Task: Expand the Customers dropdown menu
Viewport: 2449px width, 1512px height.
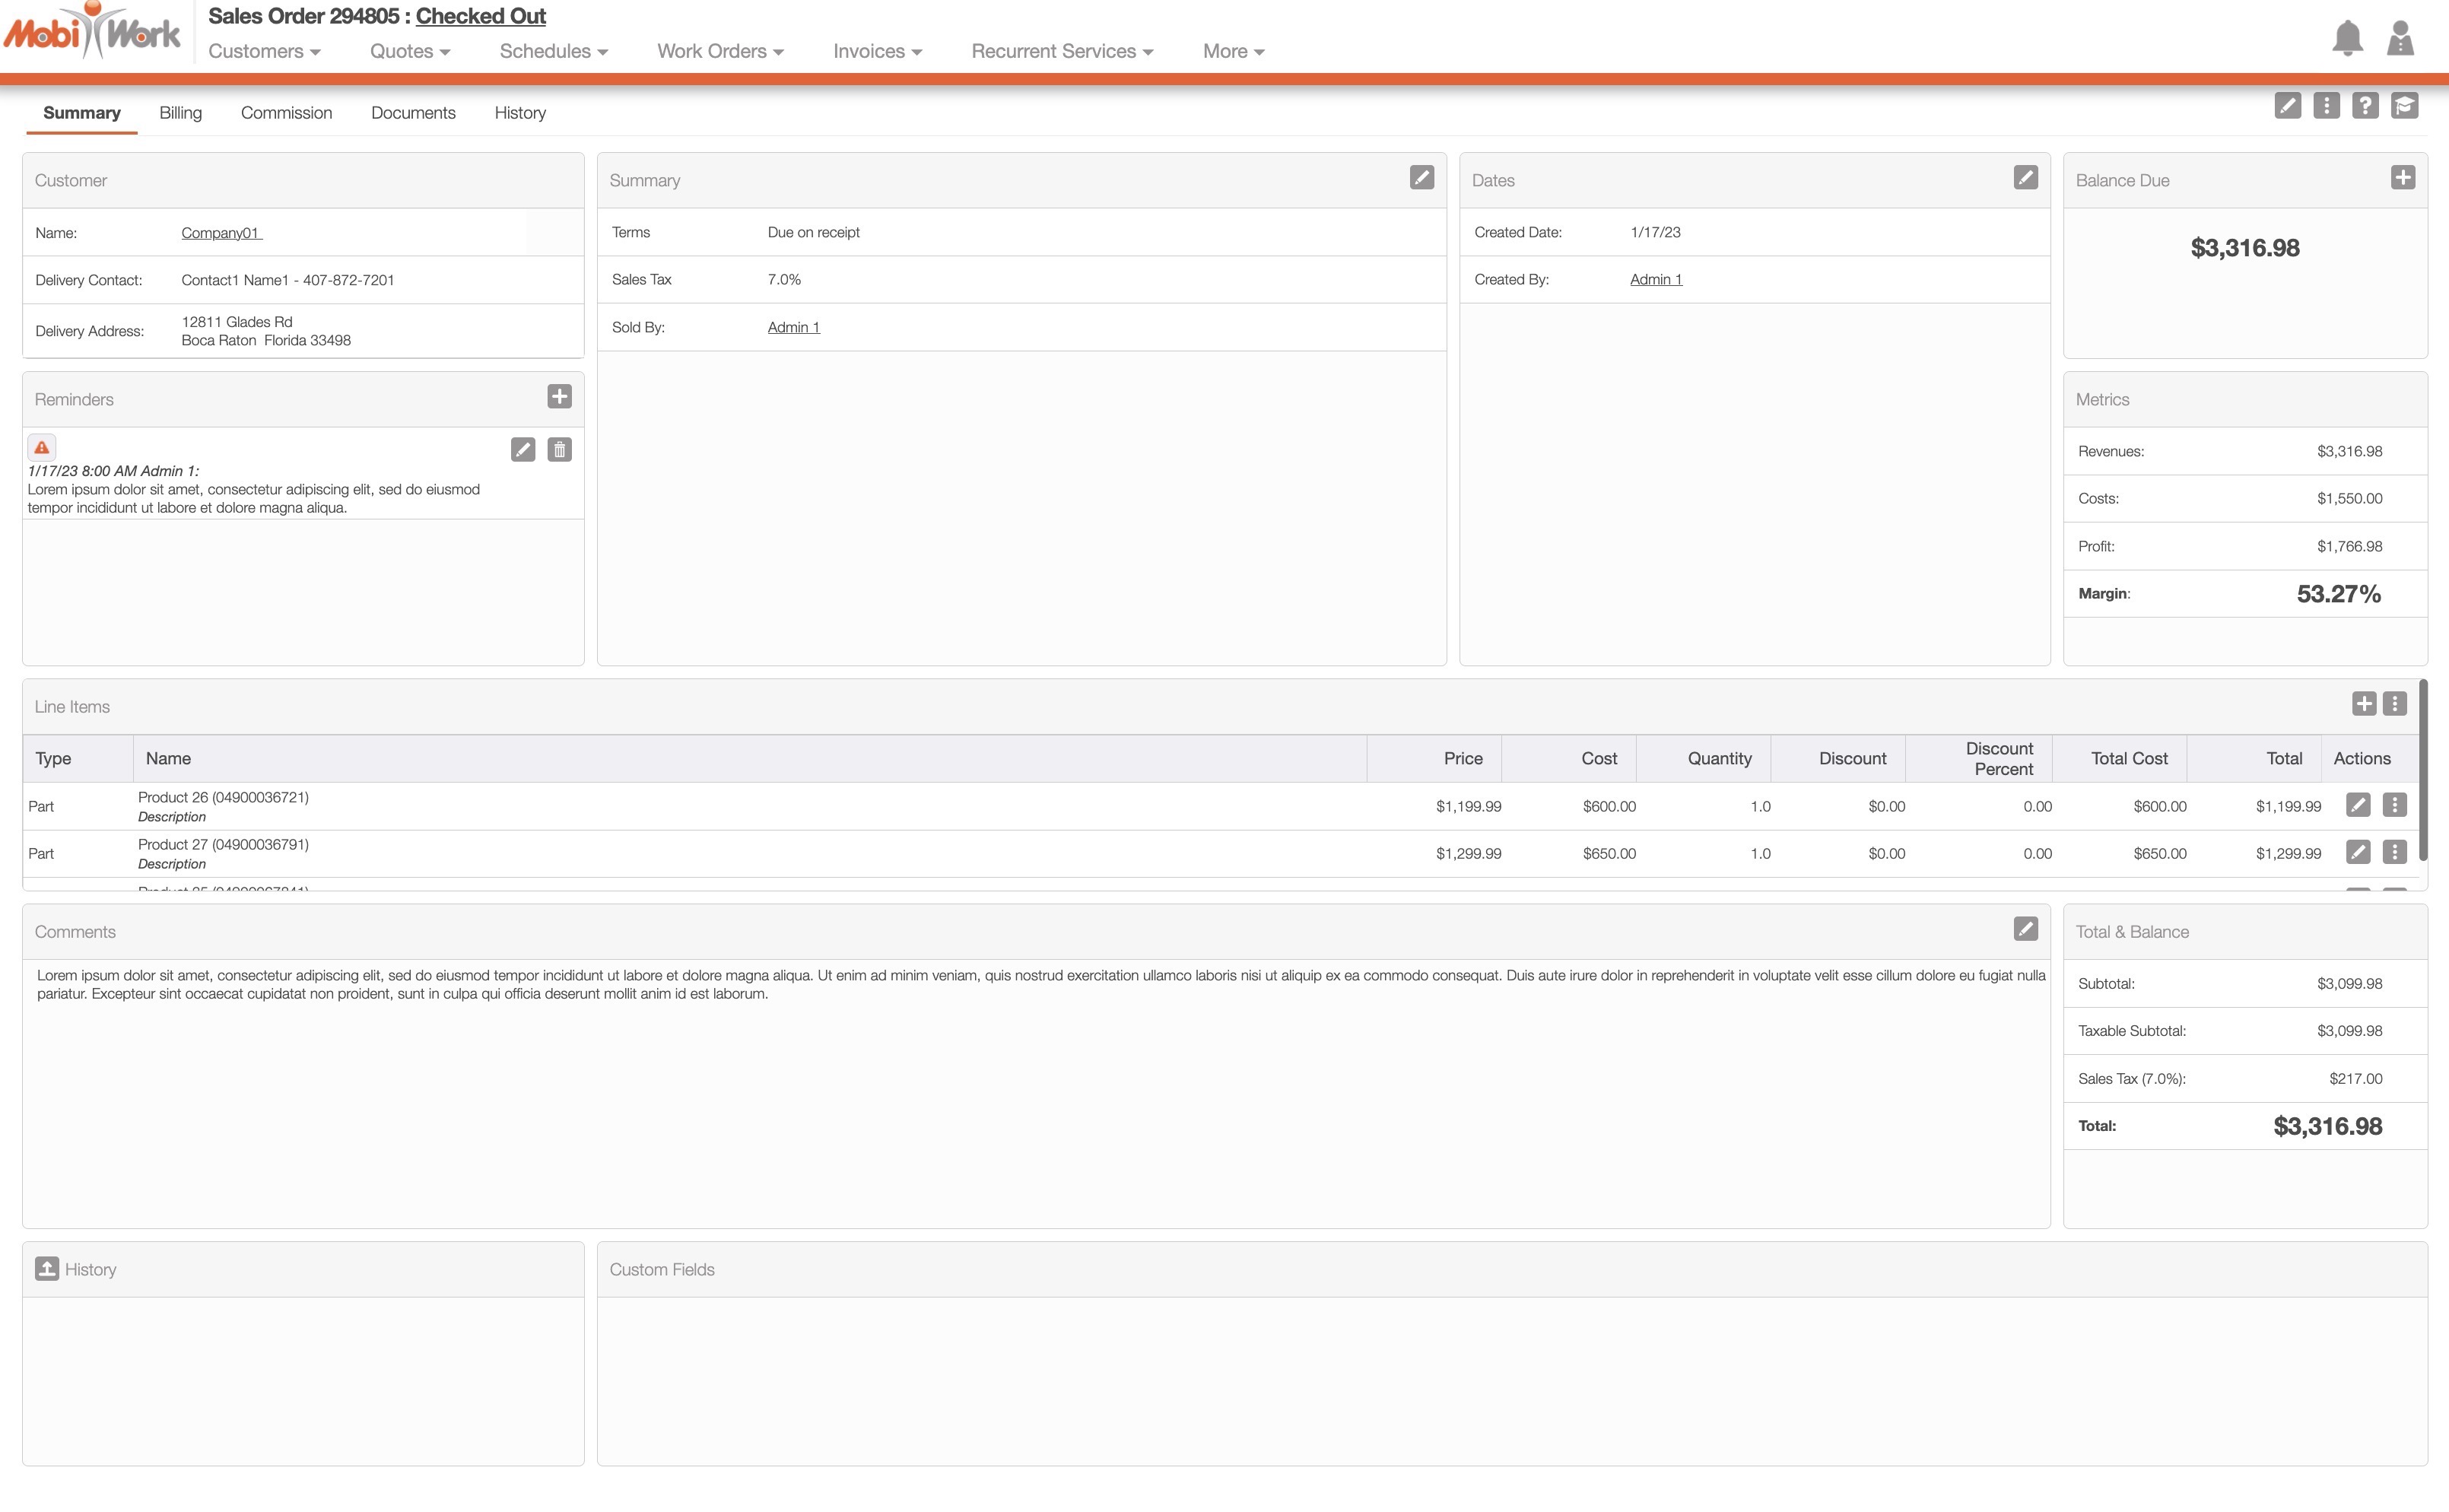Action: pos(264,51)
